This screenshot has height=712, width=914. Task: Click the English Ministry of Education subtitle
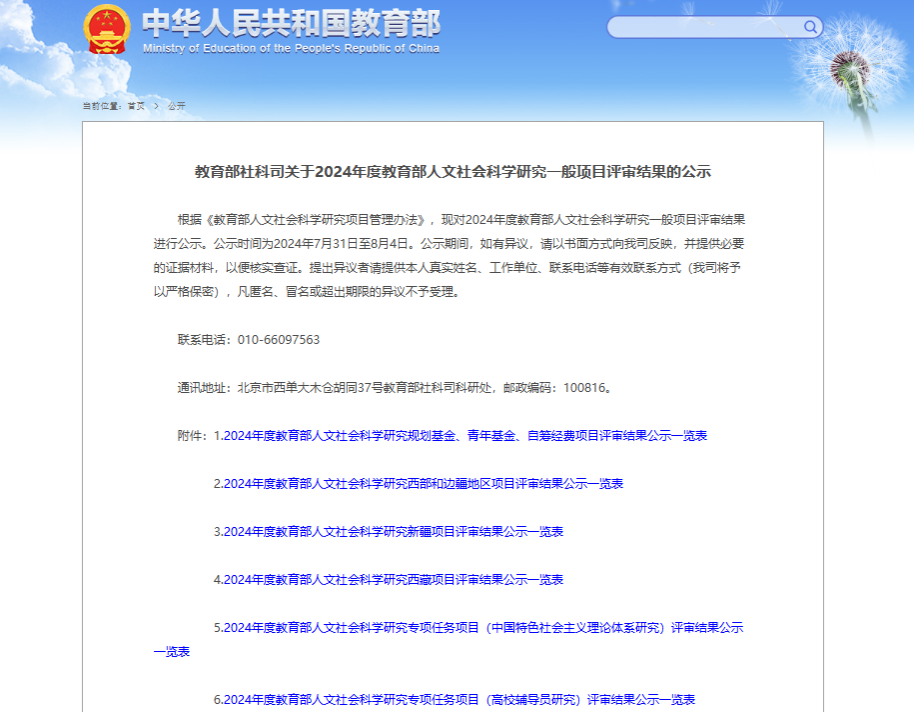coord(290,48)
